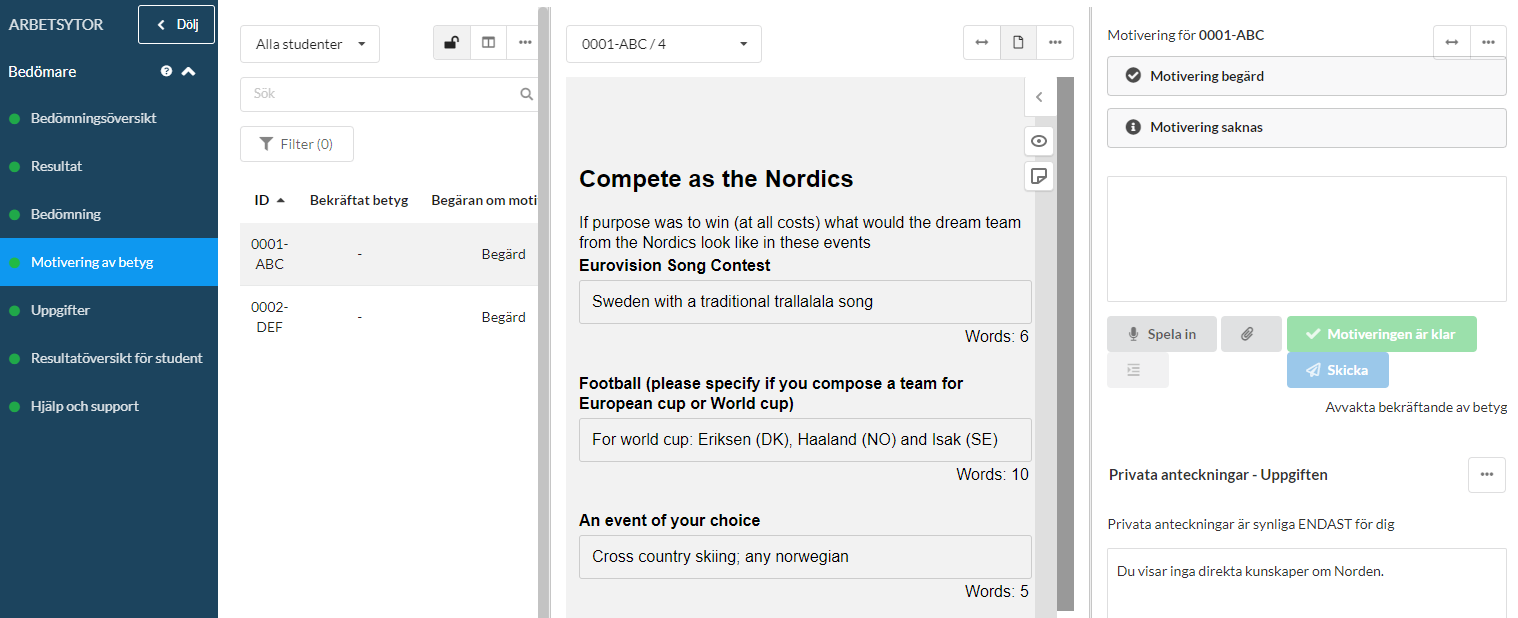The width and height of the screenshot is (1518, 618).
Task: Click the ARBETSYTOR heading
Action: click(x=56, y=25)
